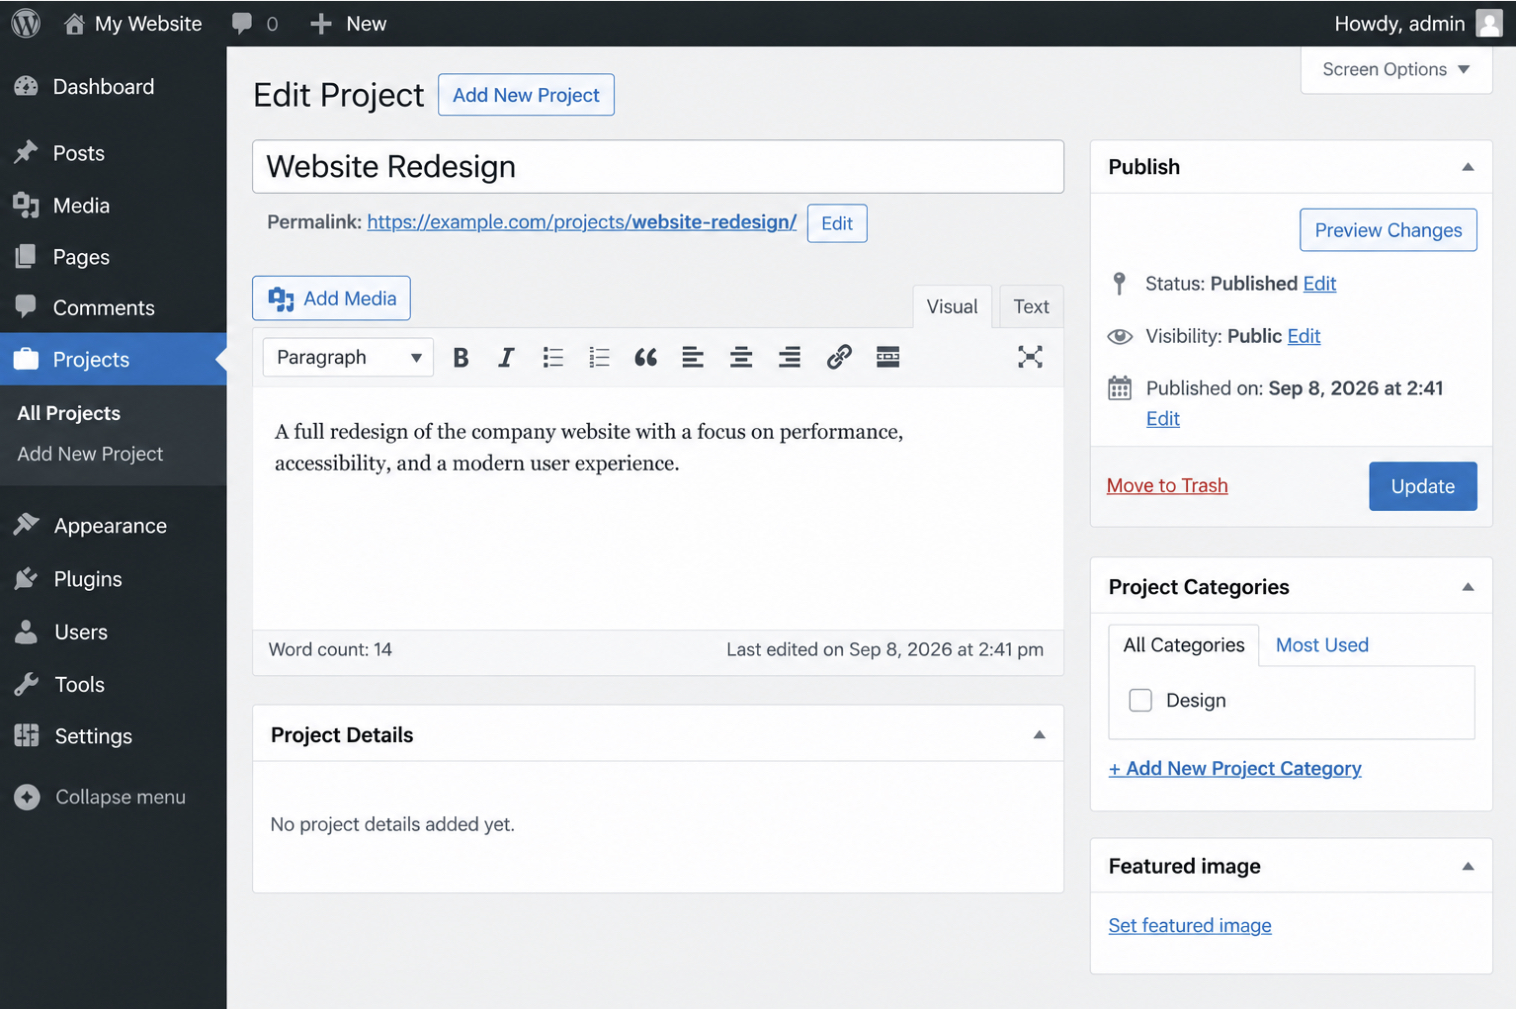Viewport: 1516px width, 1009px height.
Task: Click the Tools wrench icon
Action: pos(26,684)
